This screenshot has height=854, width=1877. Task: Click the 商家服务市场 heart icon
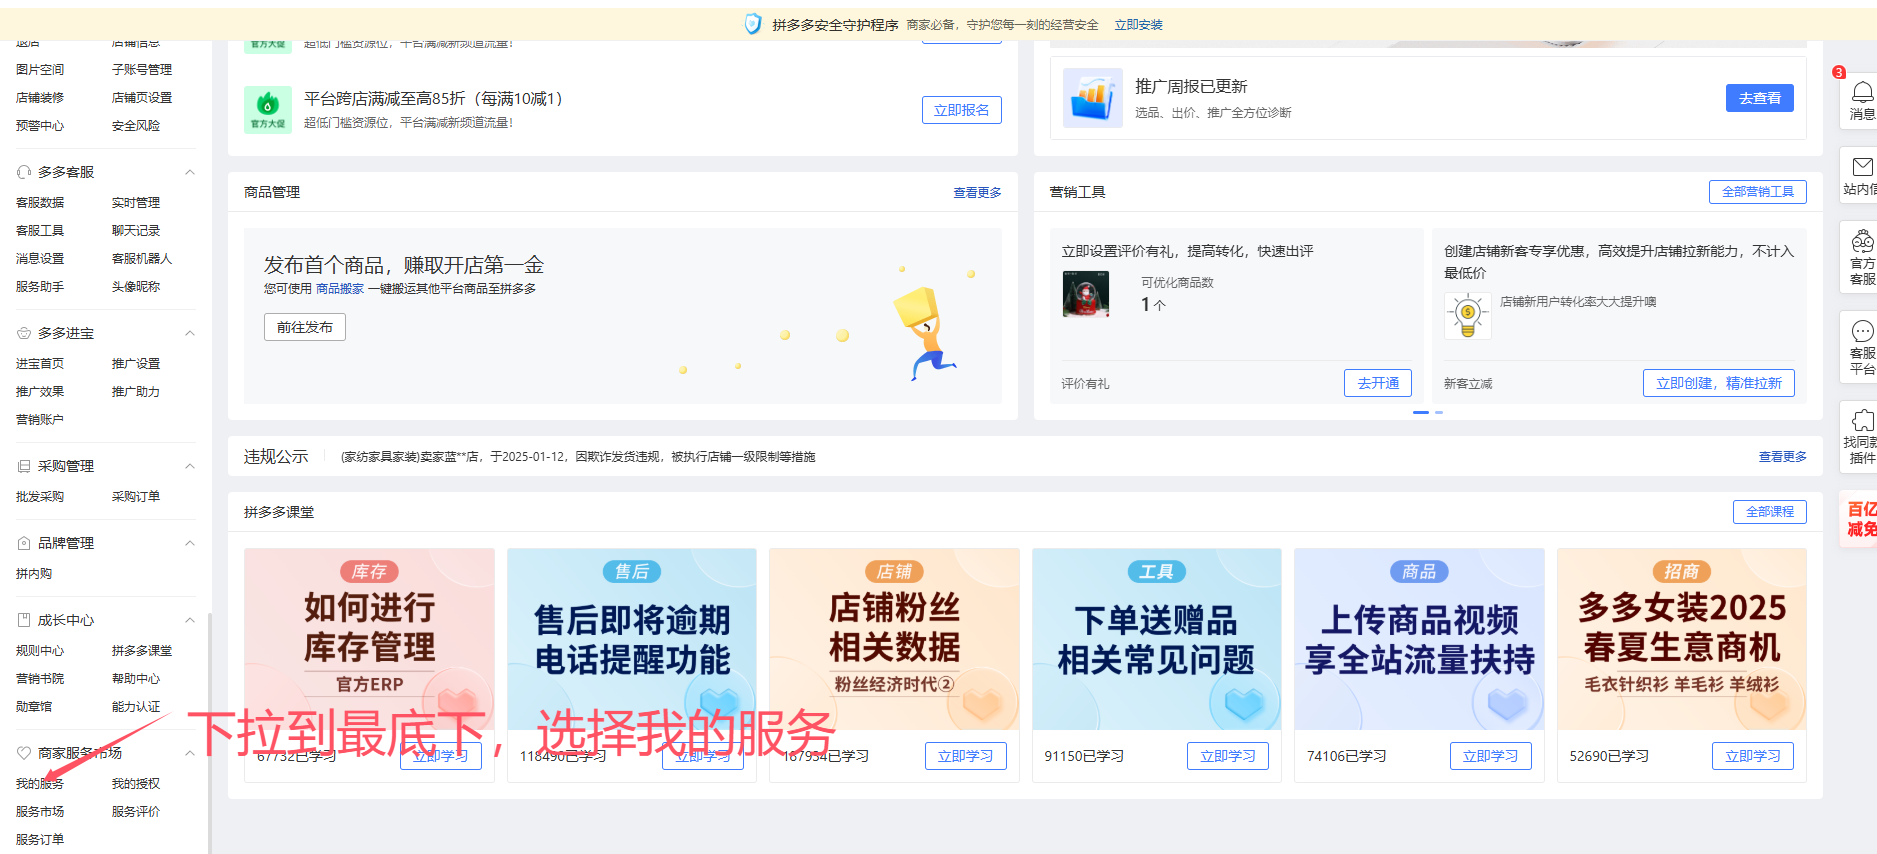click(24, 753)
